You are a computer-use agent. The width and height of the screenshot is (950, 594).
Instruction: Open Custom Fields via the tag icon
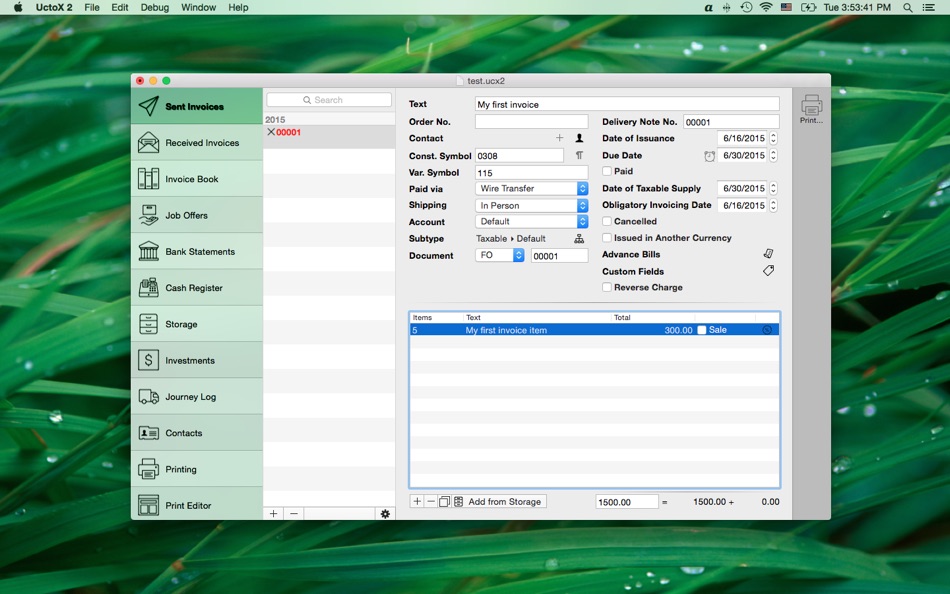tap(767, 270)
